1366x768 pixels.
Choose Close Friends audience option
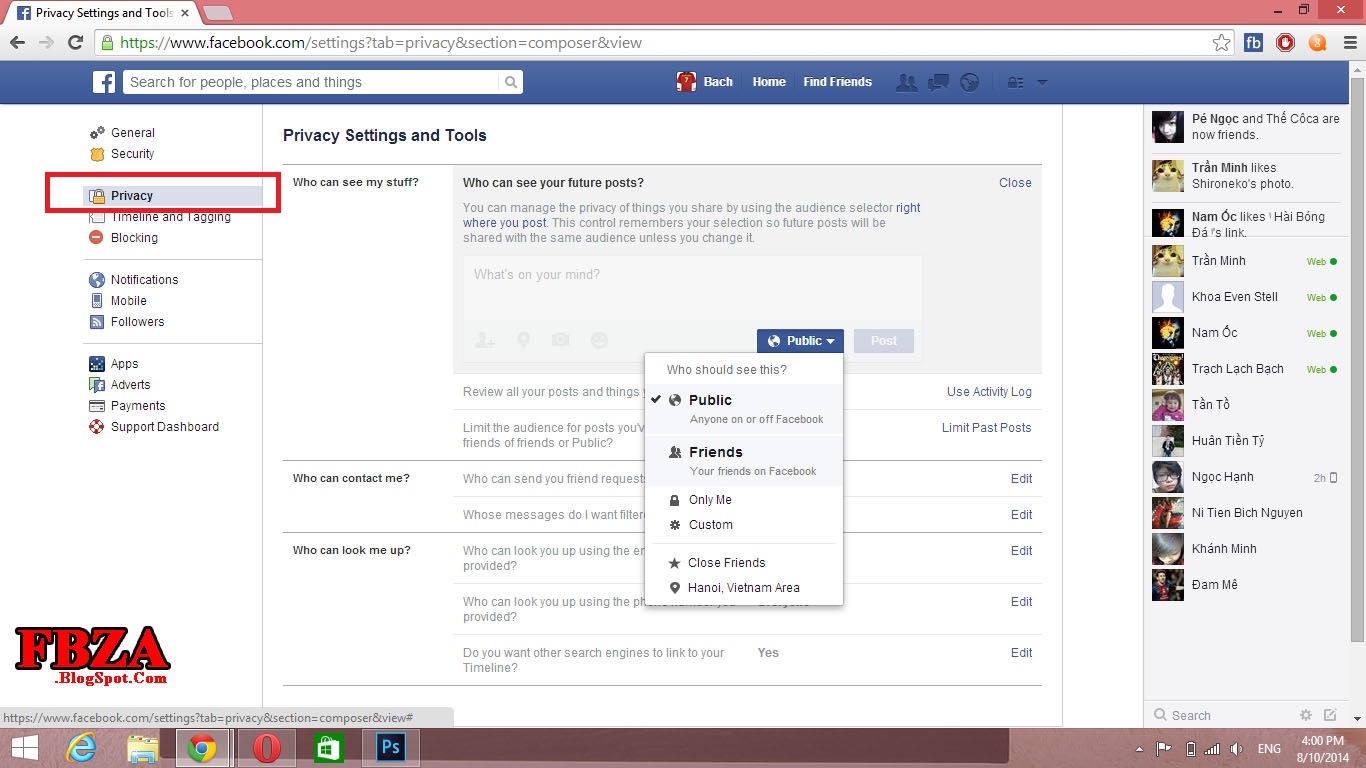point(744,563)
